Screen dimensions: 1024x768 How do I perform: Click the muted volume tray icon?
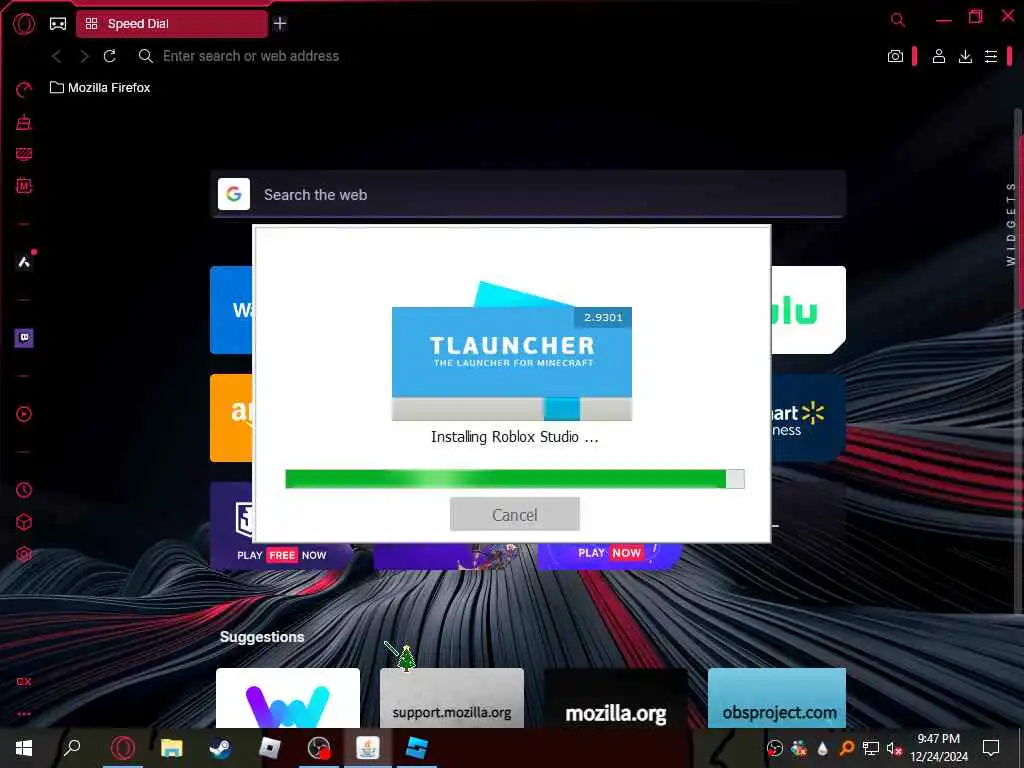click(894, 748)
